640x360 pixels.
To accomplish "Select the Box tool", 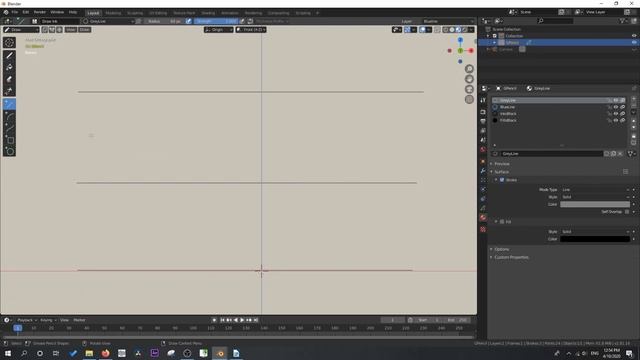I will (9, 140).
